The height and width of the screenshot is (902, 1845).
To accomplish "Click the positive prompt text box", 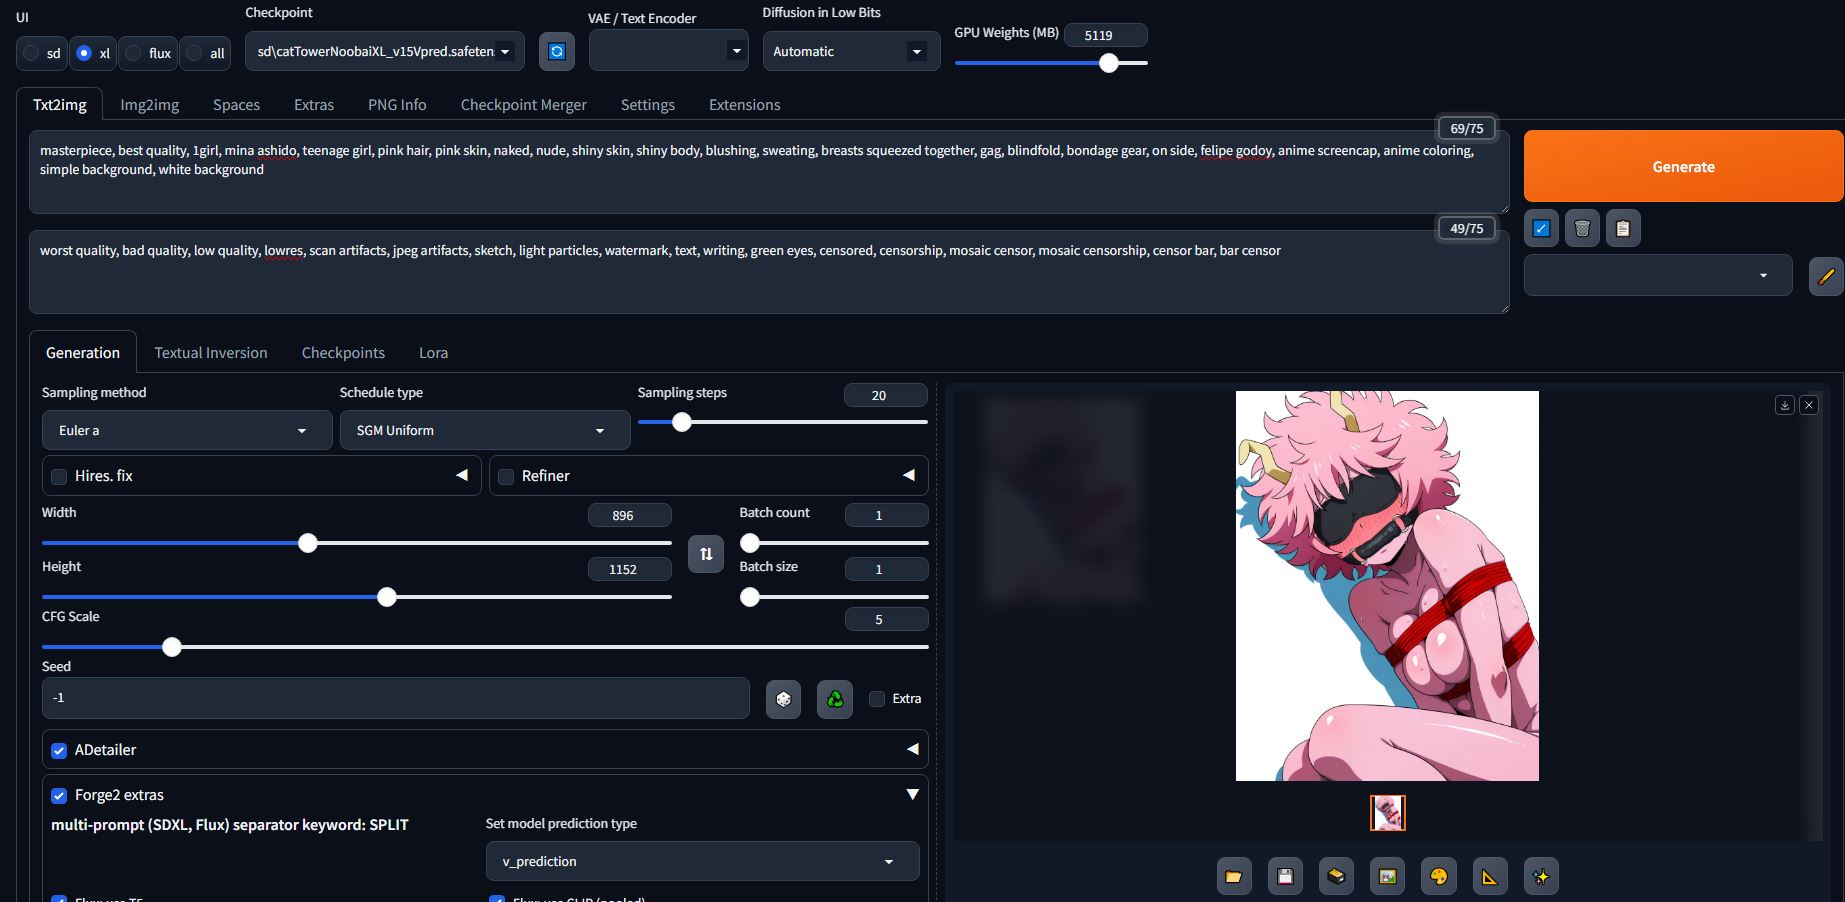I will pos(769,172).
